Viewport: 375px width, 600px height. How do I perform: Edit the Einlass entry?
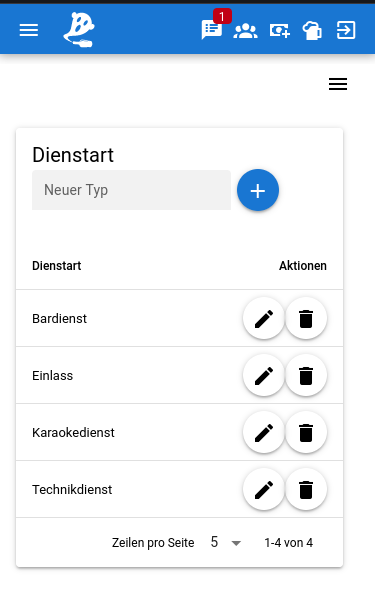point(264,375)
